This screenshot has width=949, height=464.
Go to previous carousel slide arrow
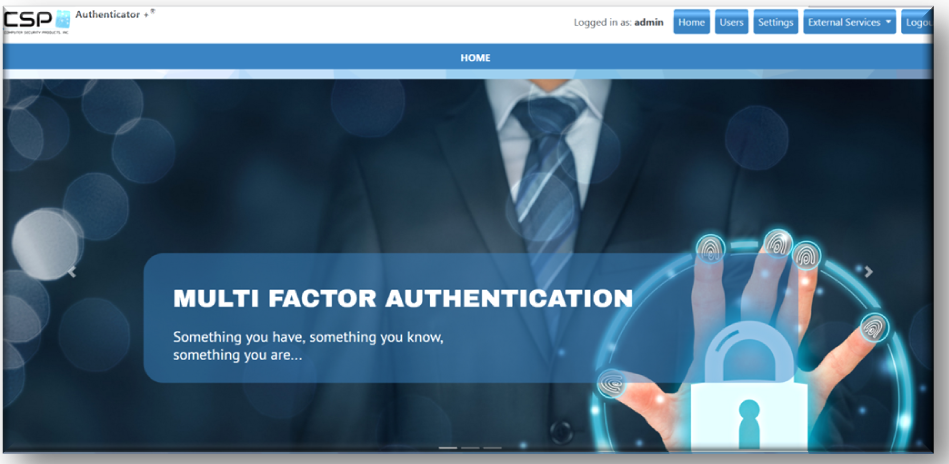pos(72,272)
